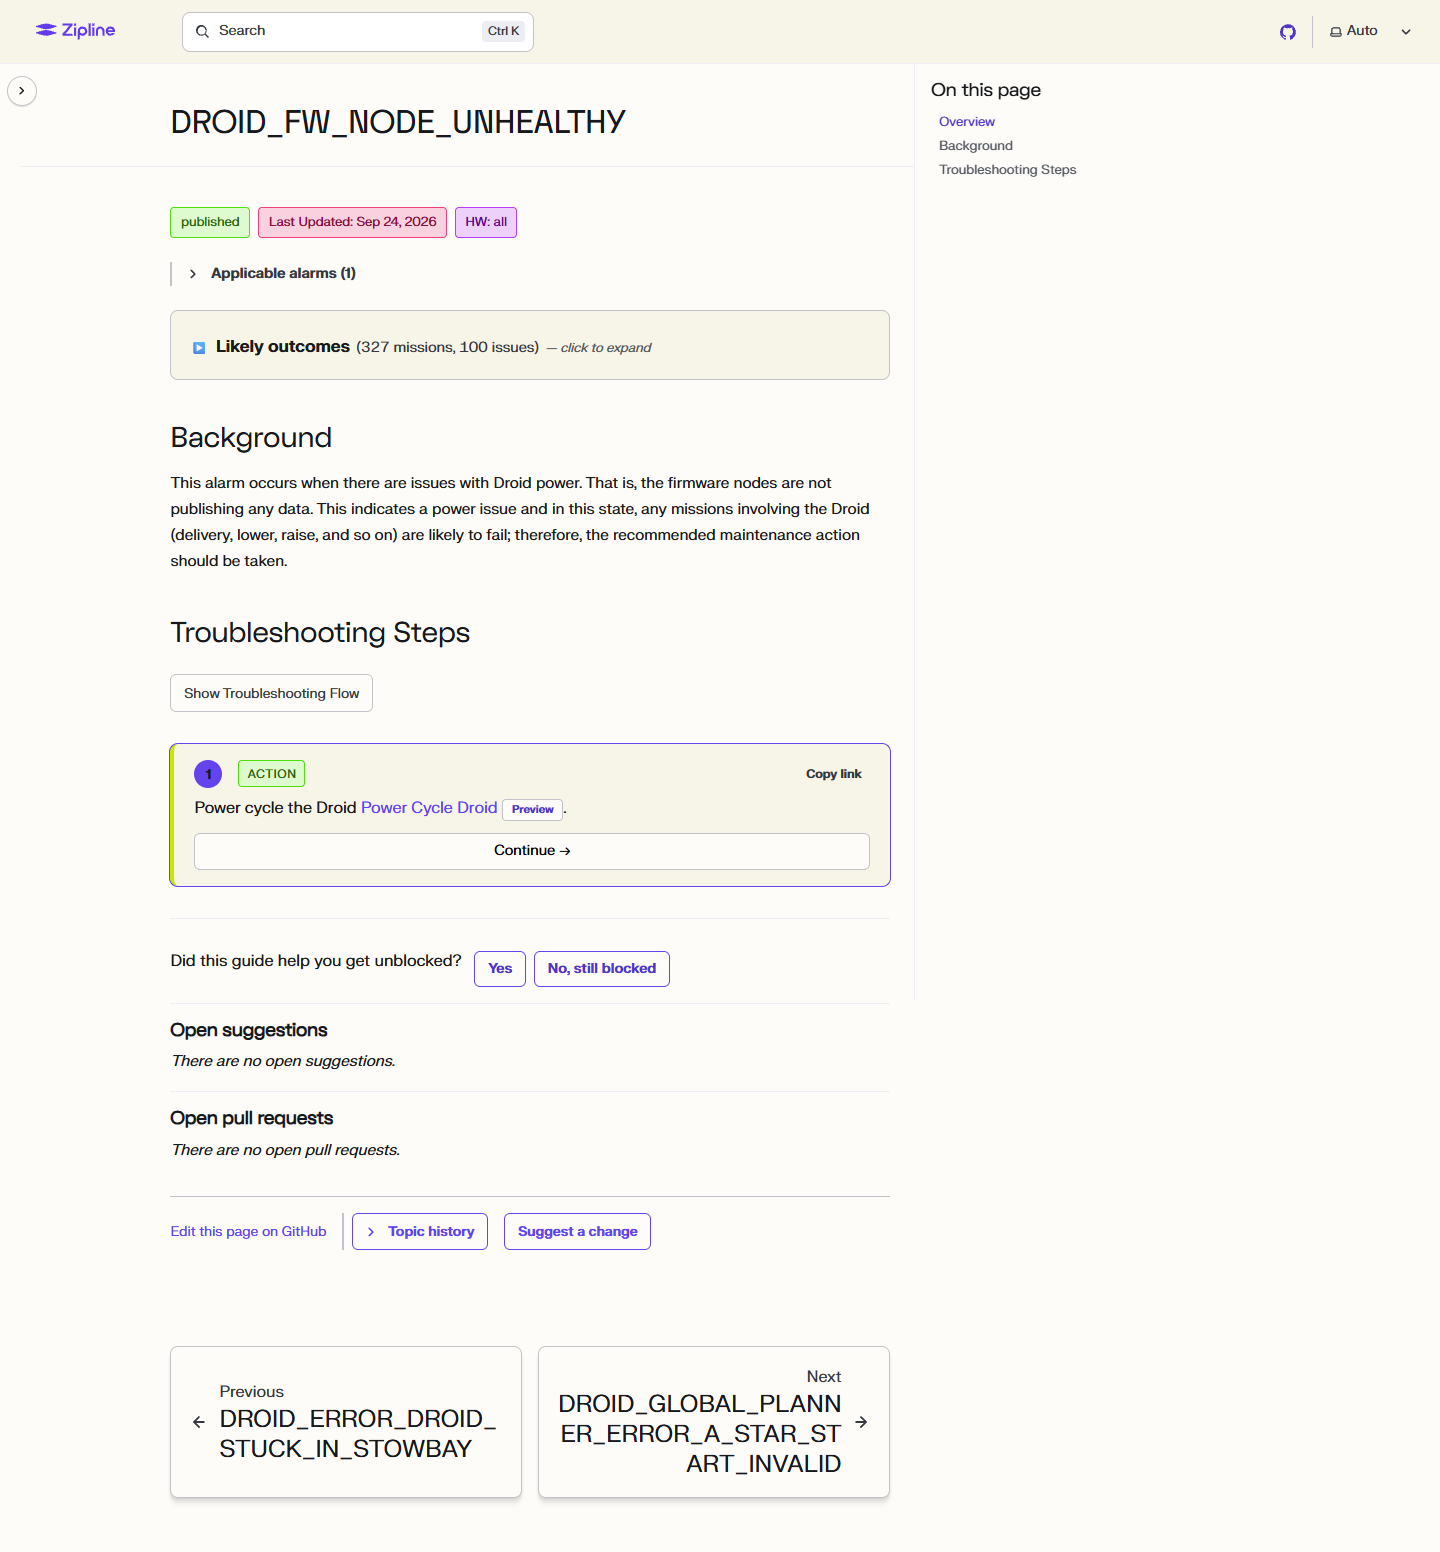Click the blue play icon beside Likely outcomes
This screenshot has height=1552, width=1440.
coord(199,348)
